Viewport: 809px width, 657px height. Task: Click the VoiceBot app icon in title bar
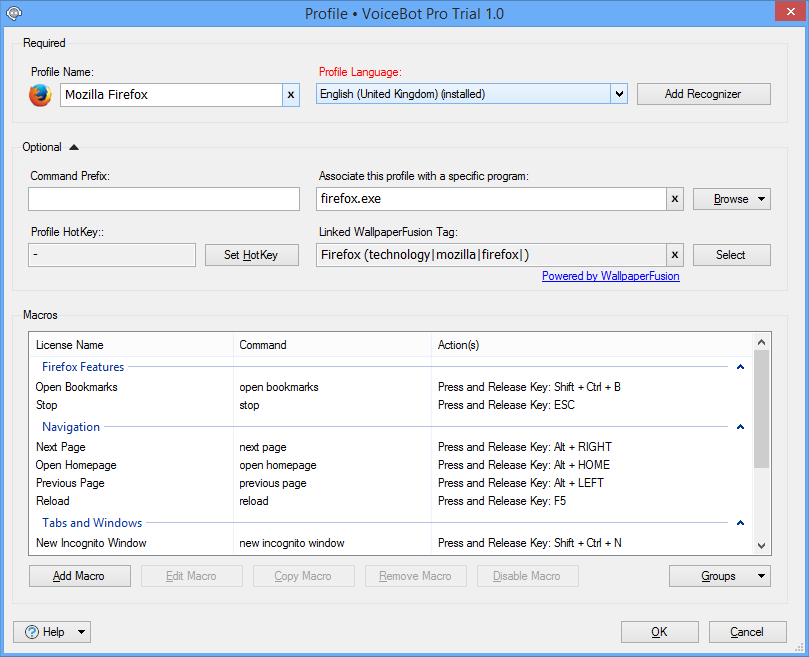coord(14,13)
